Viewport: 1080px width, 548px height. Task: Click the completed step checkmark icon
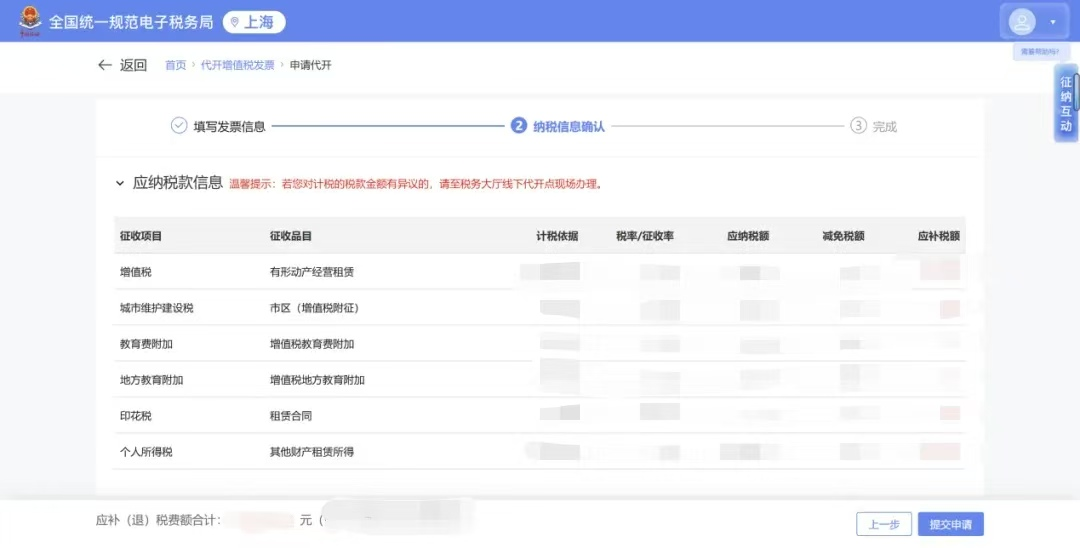click(x=179, y=125)
